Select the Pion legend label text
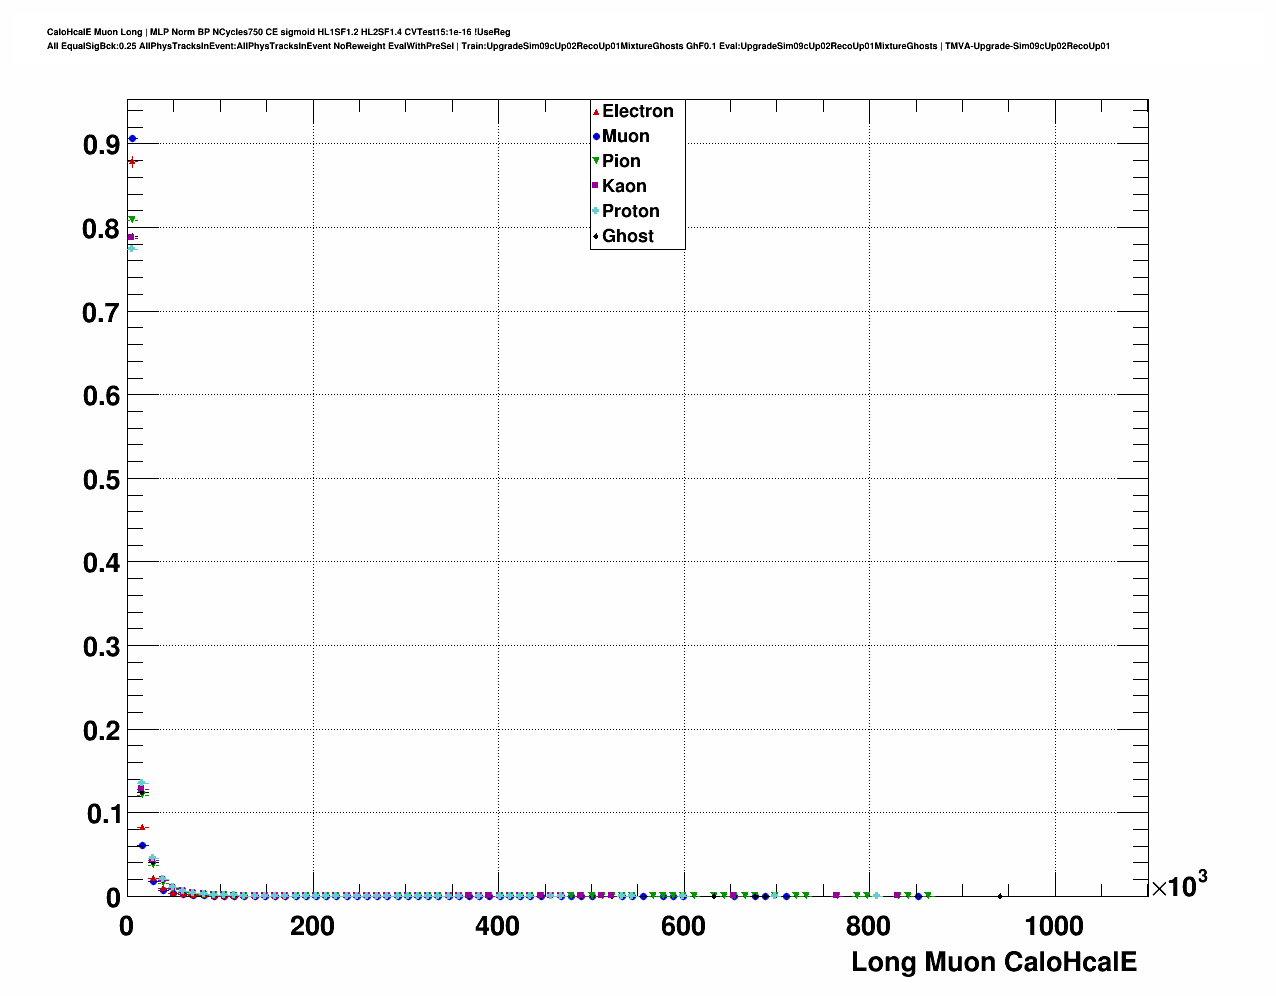 [x=621, y=162]
